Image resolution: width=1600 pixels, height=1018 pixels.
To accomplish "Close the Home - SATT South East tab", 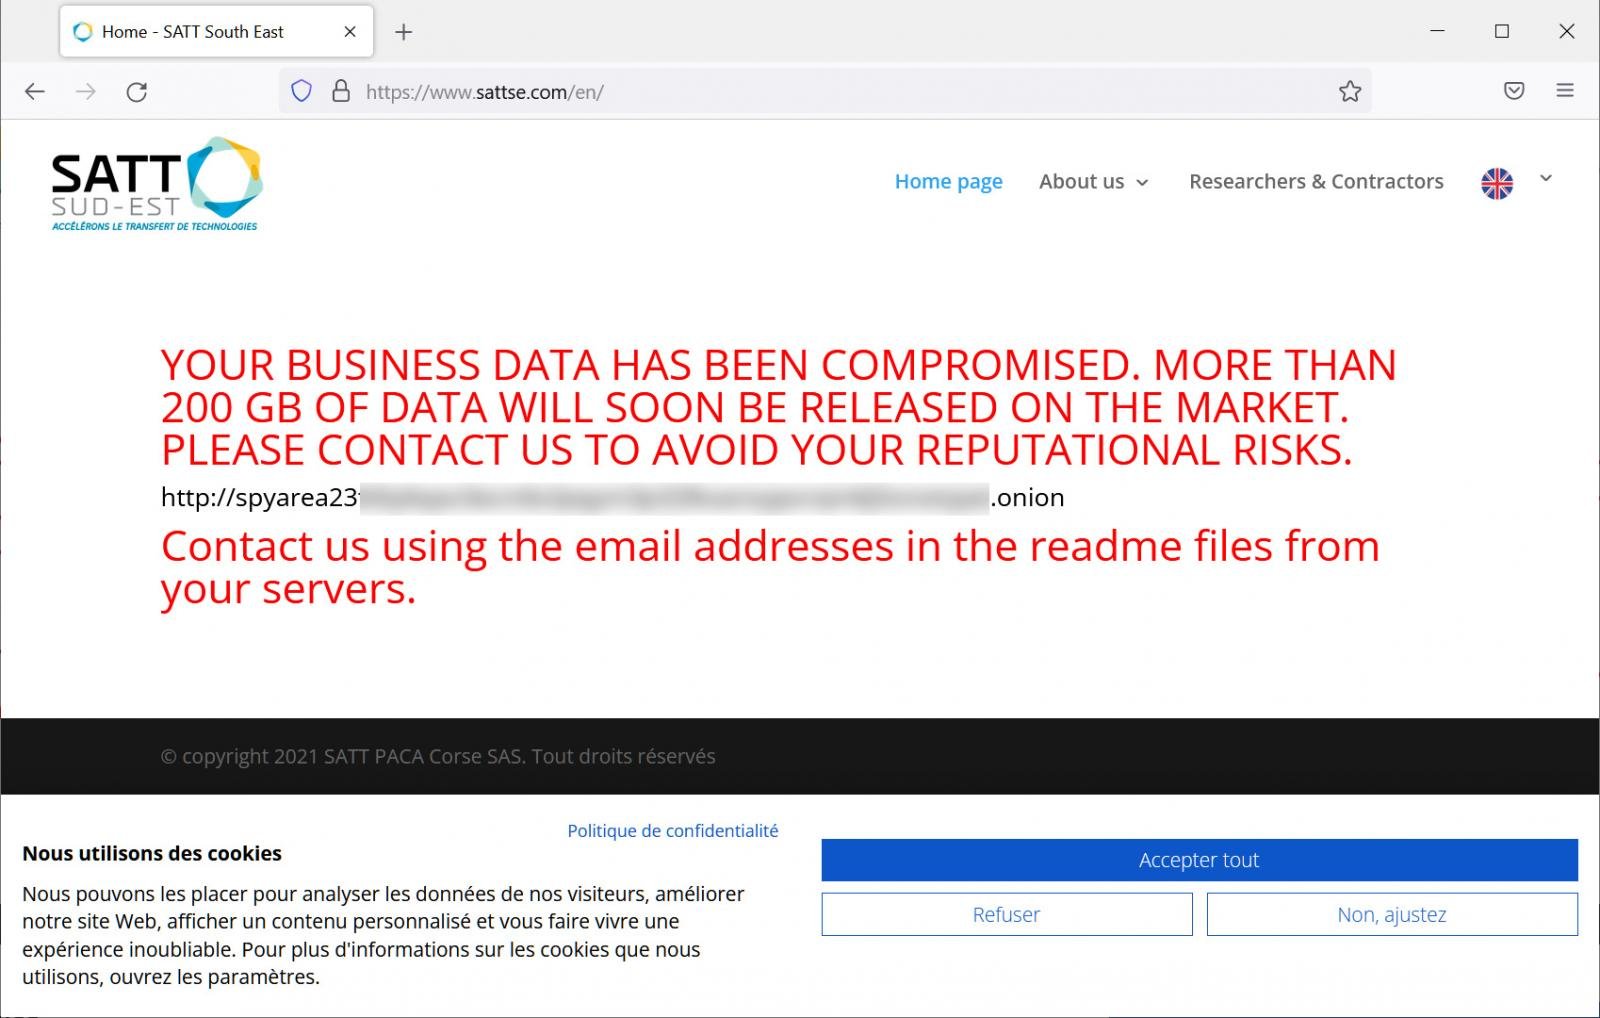I will pyautogui.click(x=350, y=32).
